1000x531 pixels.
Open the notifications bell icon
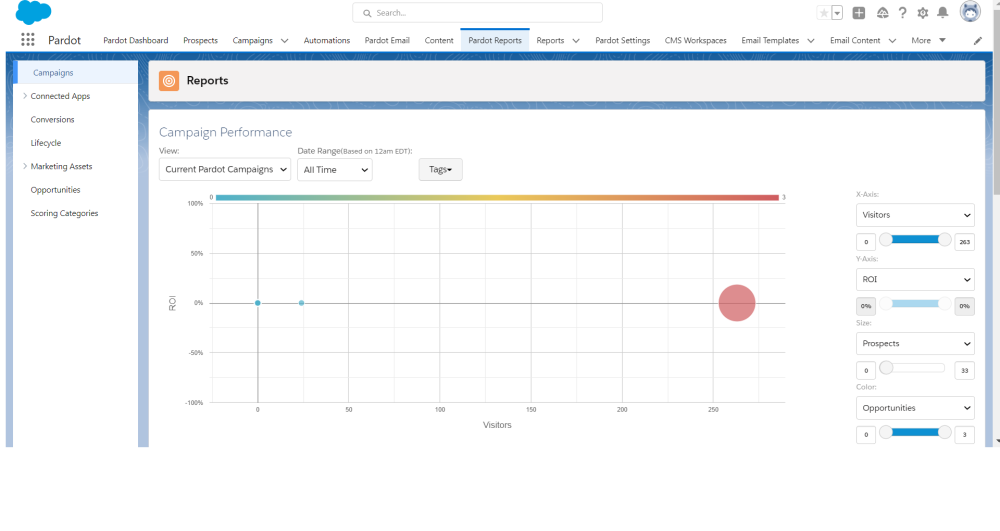943,13
